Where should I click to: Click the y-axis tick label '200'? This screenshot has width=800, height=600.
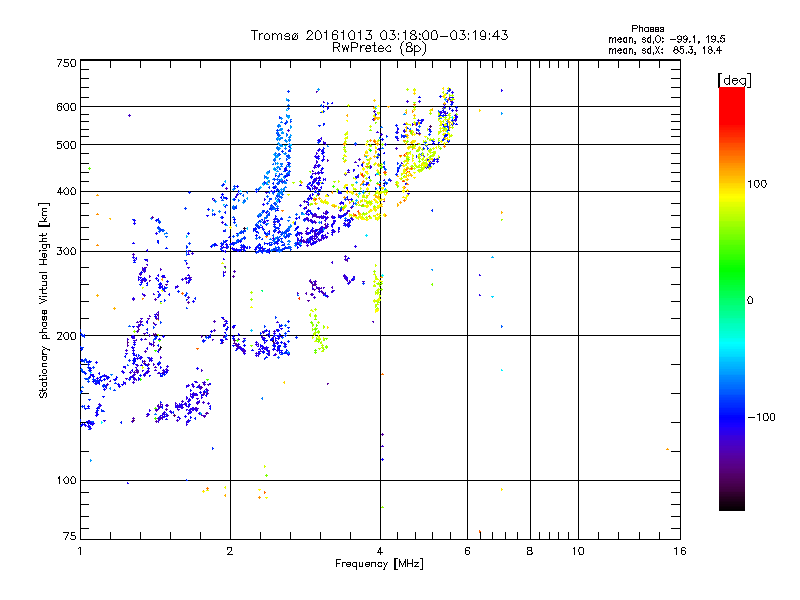coord(66,336)
